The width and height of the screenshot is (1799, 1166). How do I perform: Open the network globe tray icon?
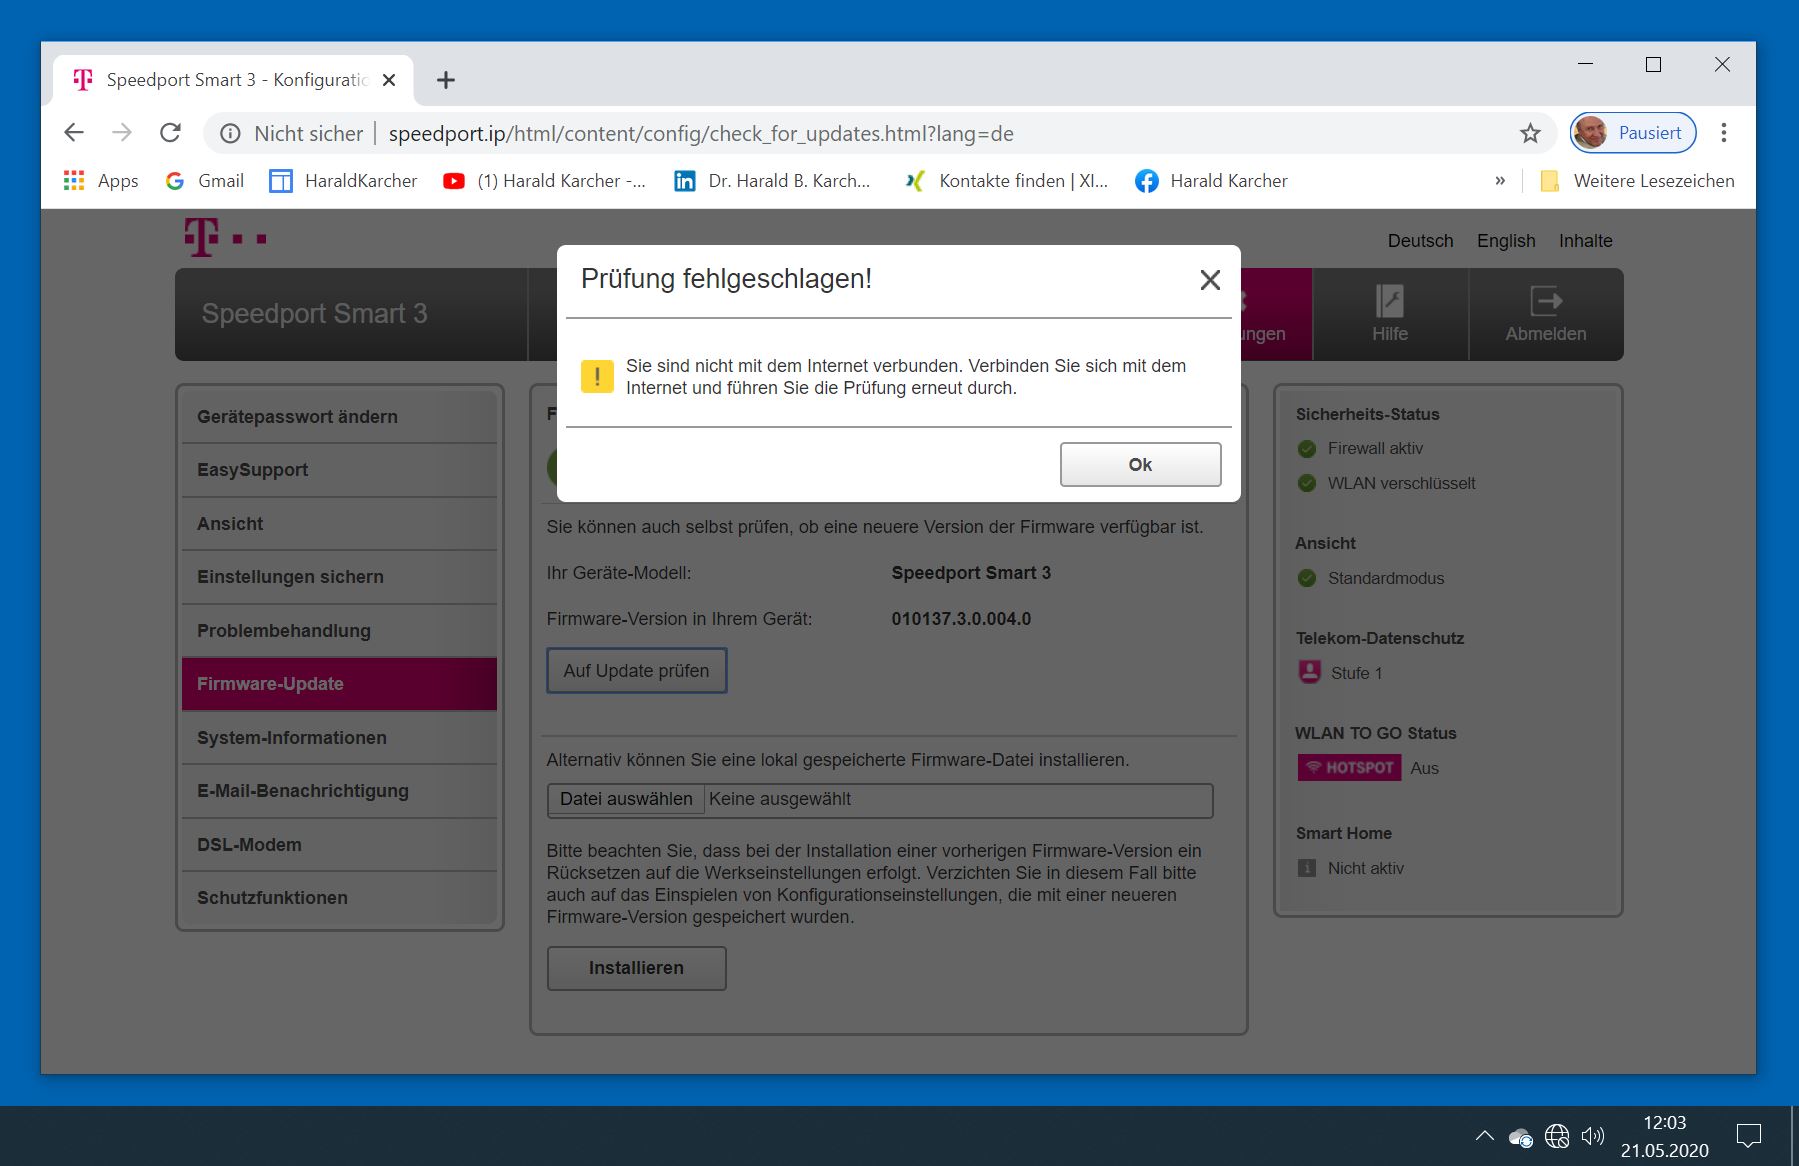tap(1557, 1136)
